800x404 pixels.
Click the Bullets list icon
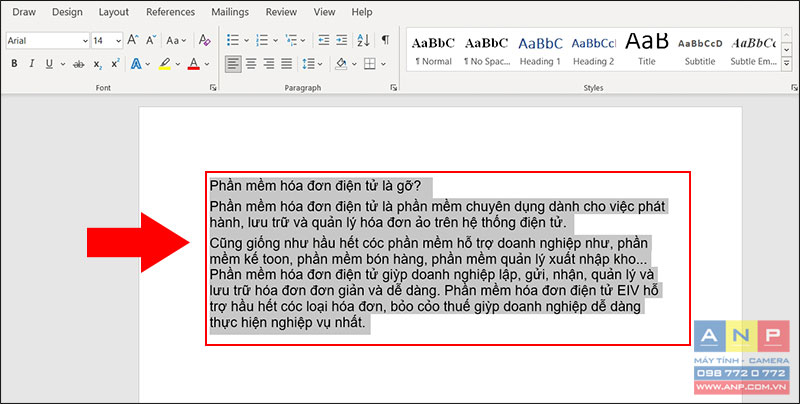click(x=233, y=40)
